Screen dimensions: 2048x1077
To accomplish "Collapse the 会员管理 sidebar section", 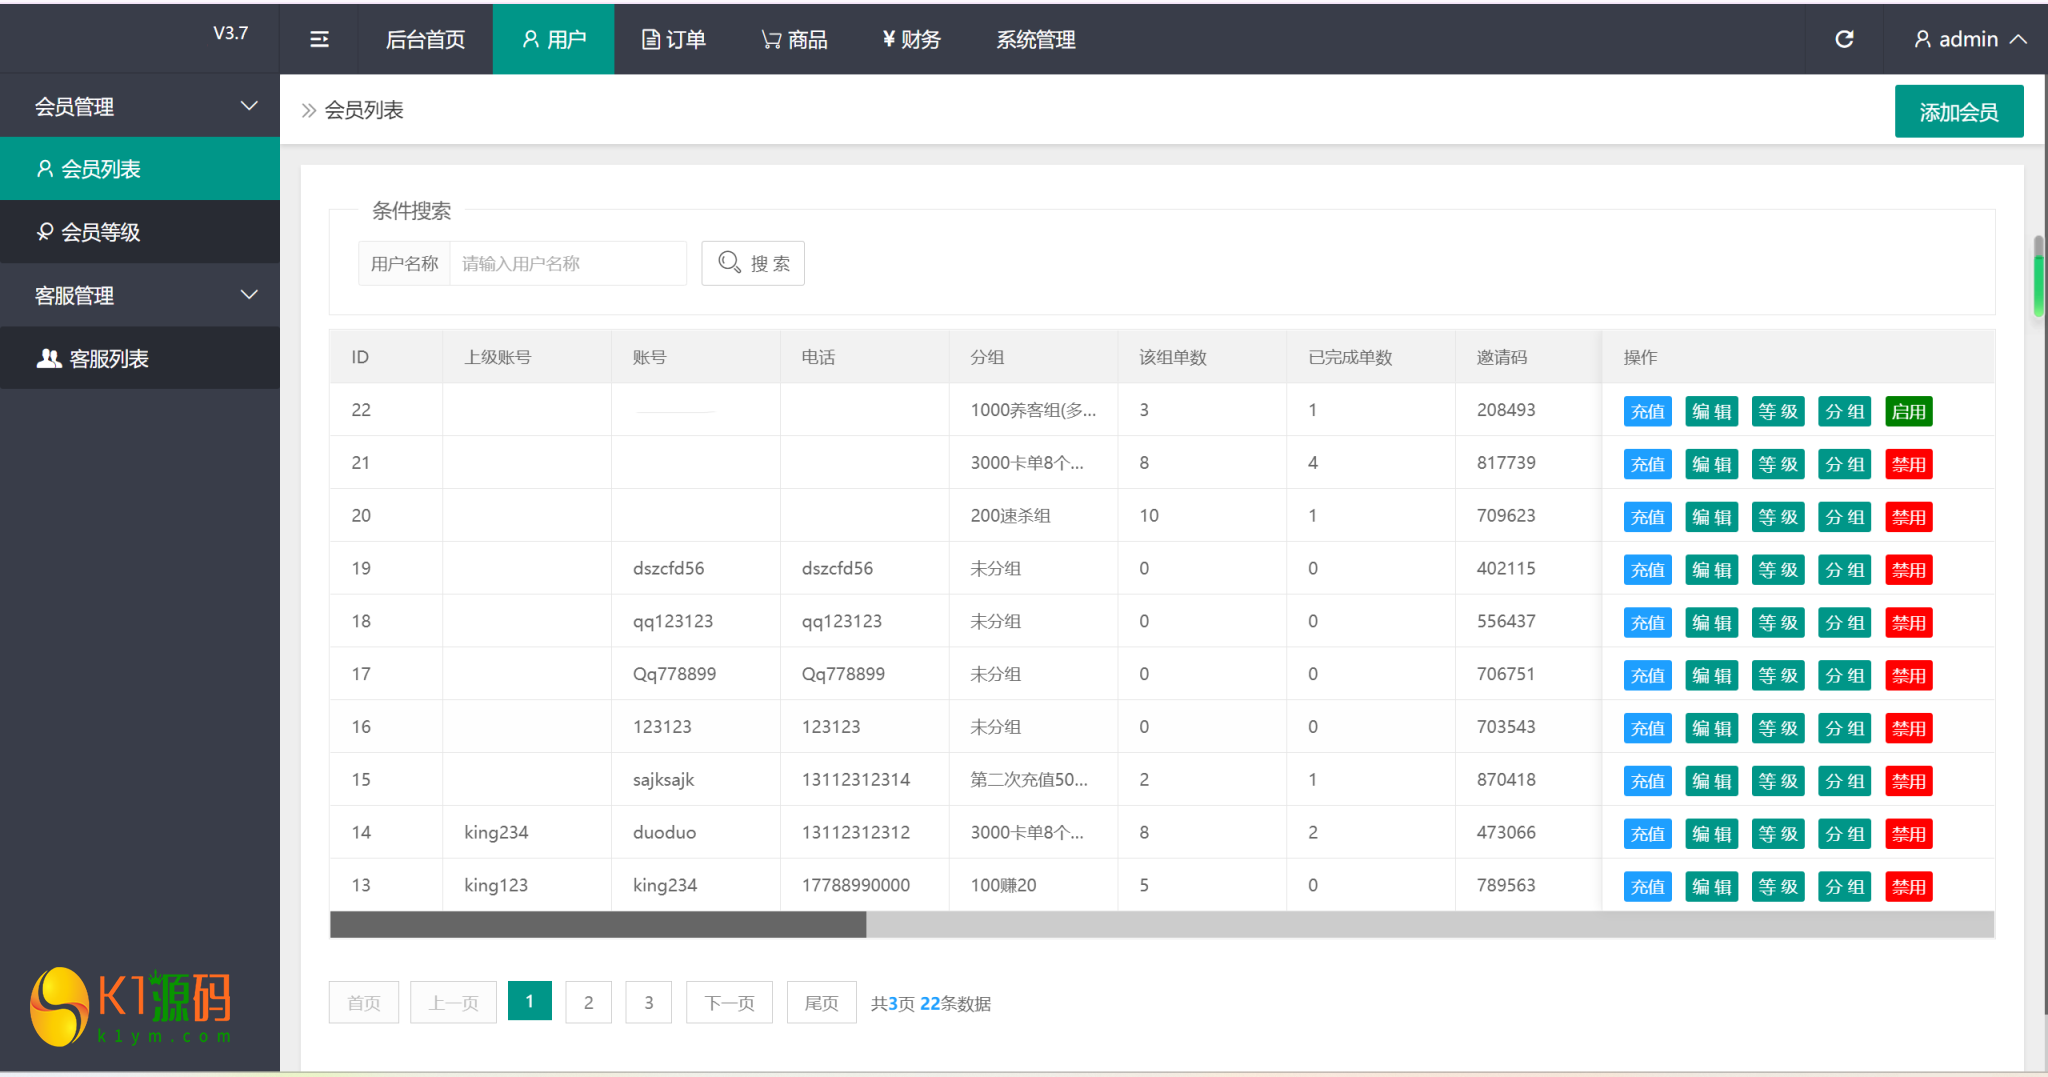I will (x=249, y=106).
